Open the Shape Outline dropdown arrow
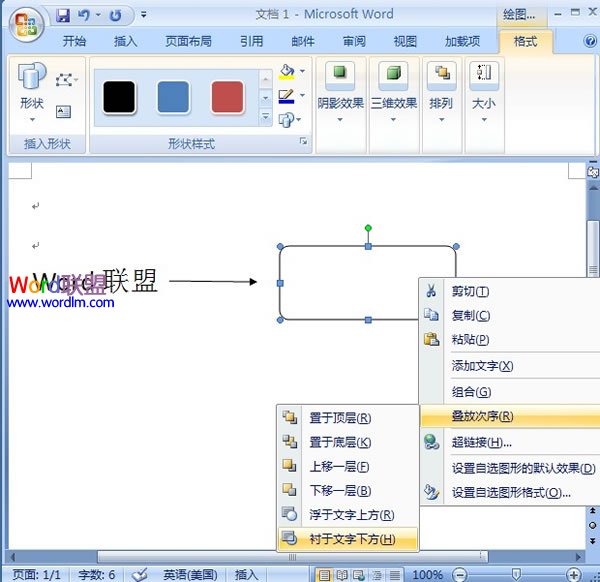 coord(302,95)
